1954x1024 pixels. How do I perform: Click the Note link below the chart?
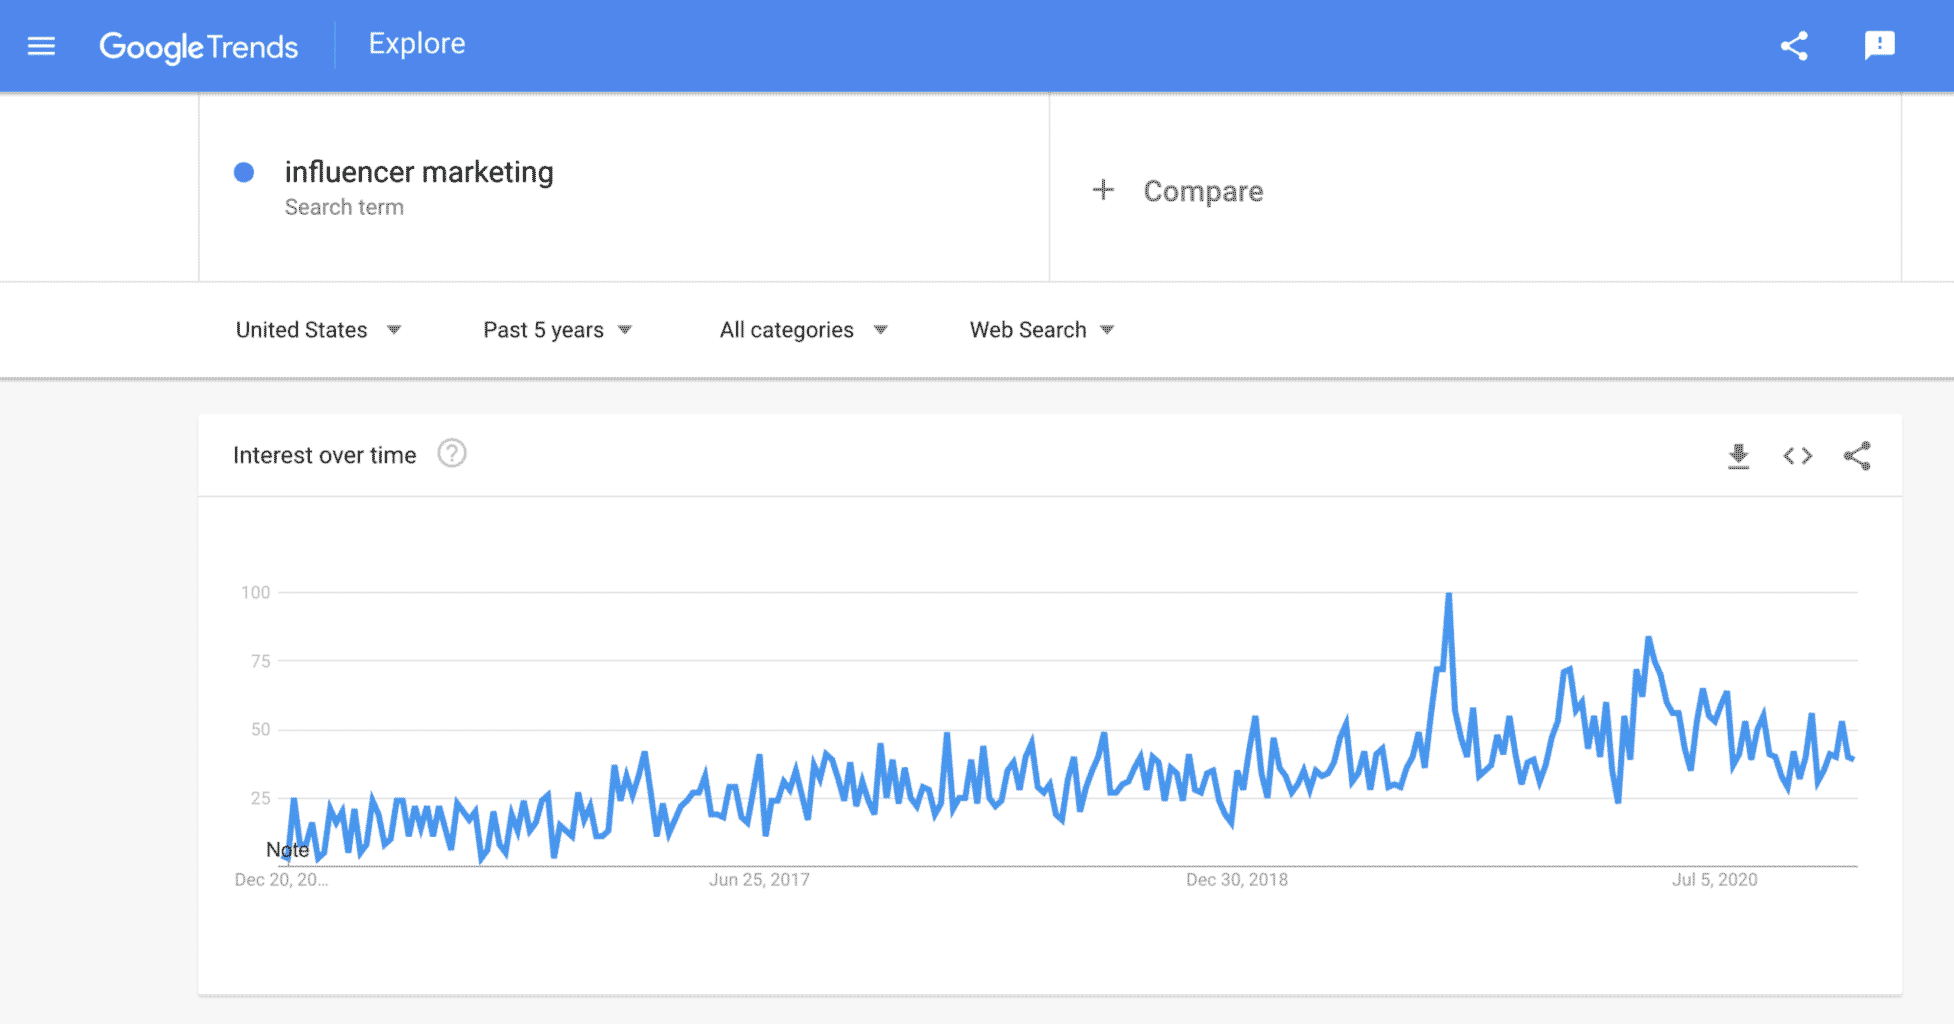coord(288,850)
